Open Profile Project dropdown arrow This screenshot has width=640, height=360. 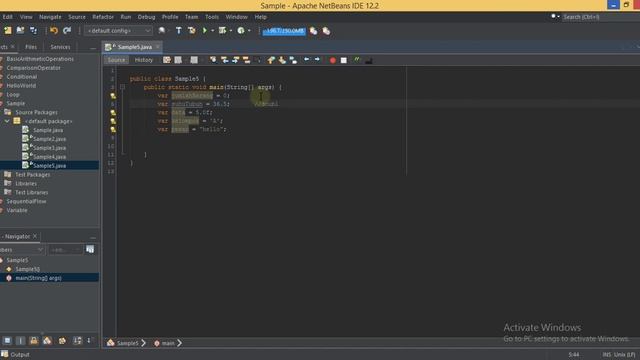click(249, 31)
